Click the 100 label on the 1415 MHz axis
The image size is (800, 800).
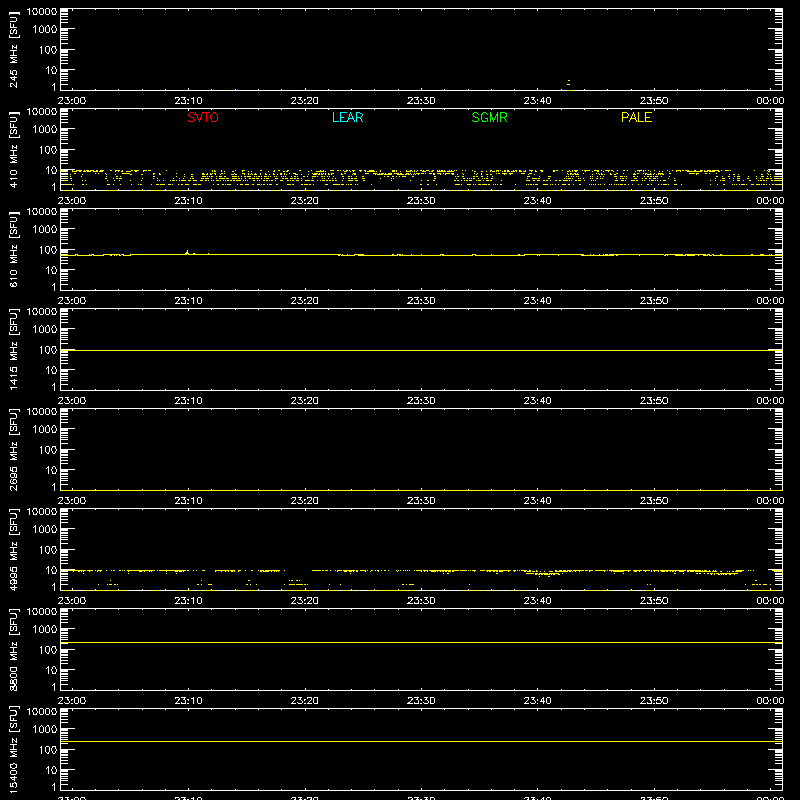(x=48, y=350)
